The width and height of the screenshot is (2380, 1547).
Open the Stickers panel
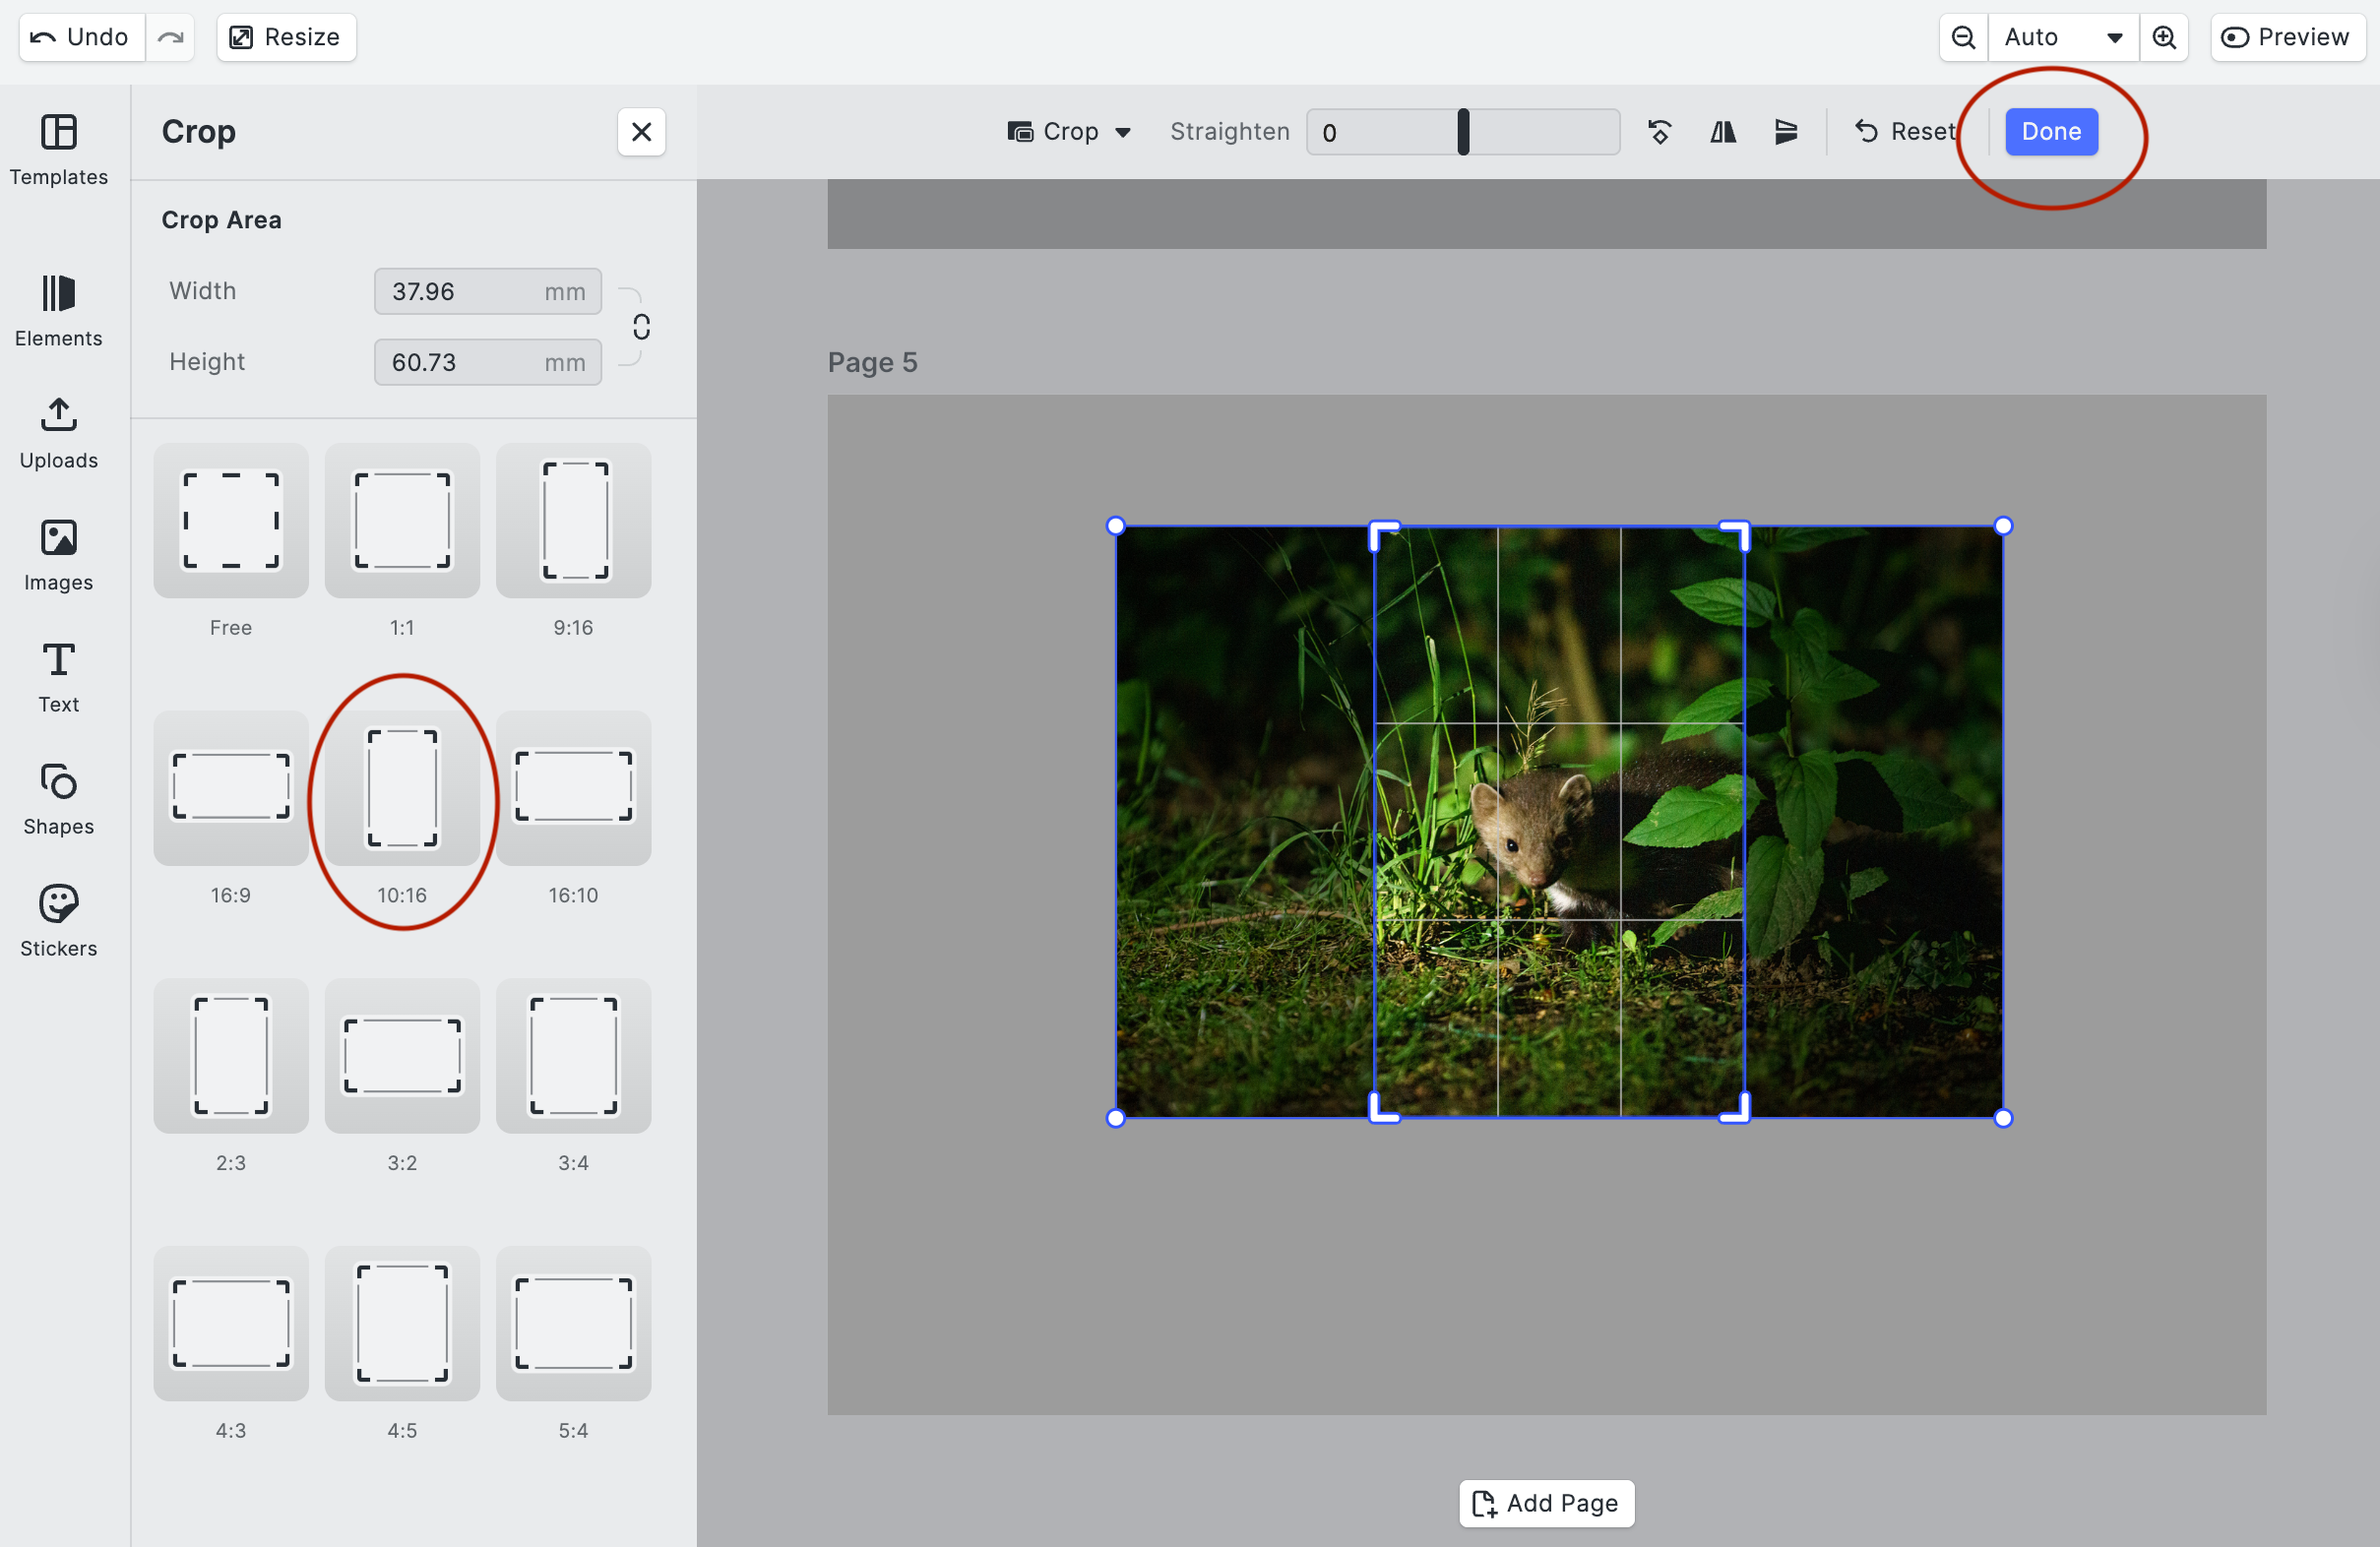58,920
